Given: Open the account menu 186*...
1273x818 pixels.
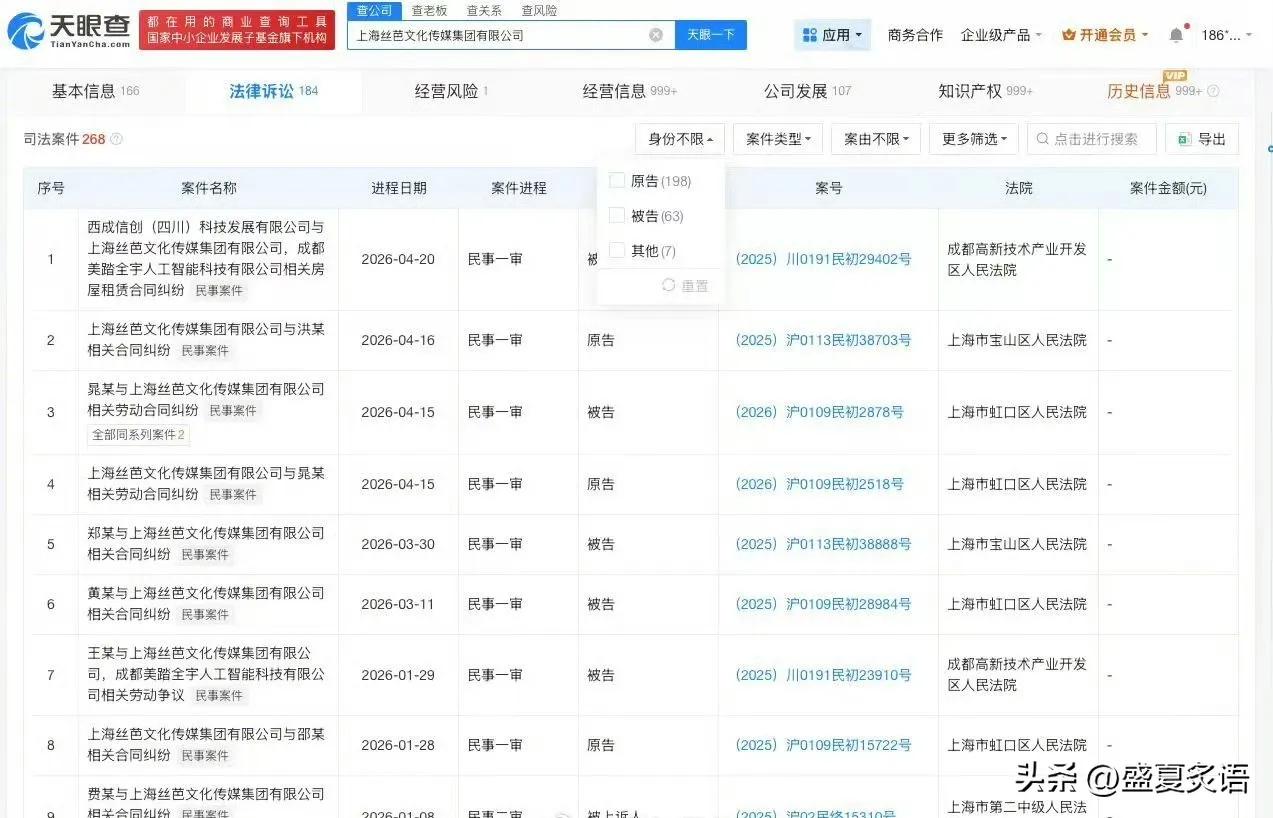Looking at the screenshot, I should click(x=1226, y=35).
